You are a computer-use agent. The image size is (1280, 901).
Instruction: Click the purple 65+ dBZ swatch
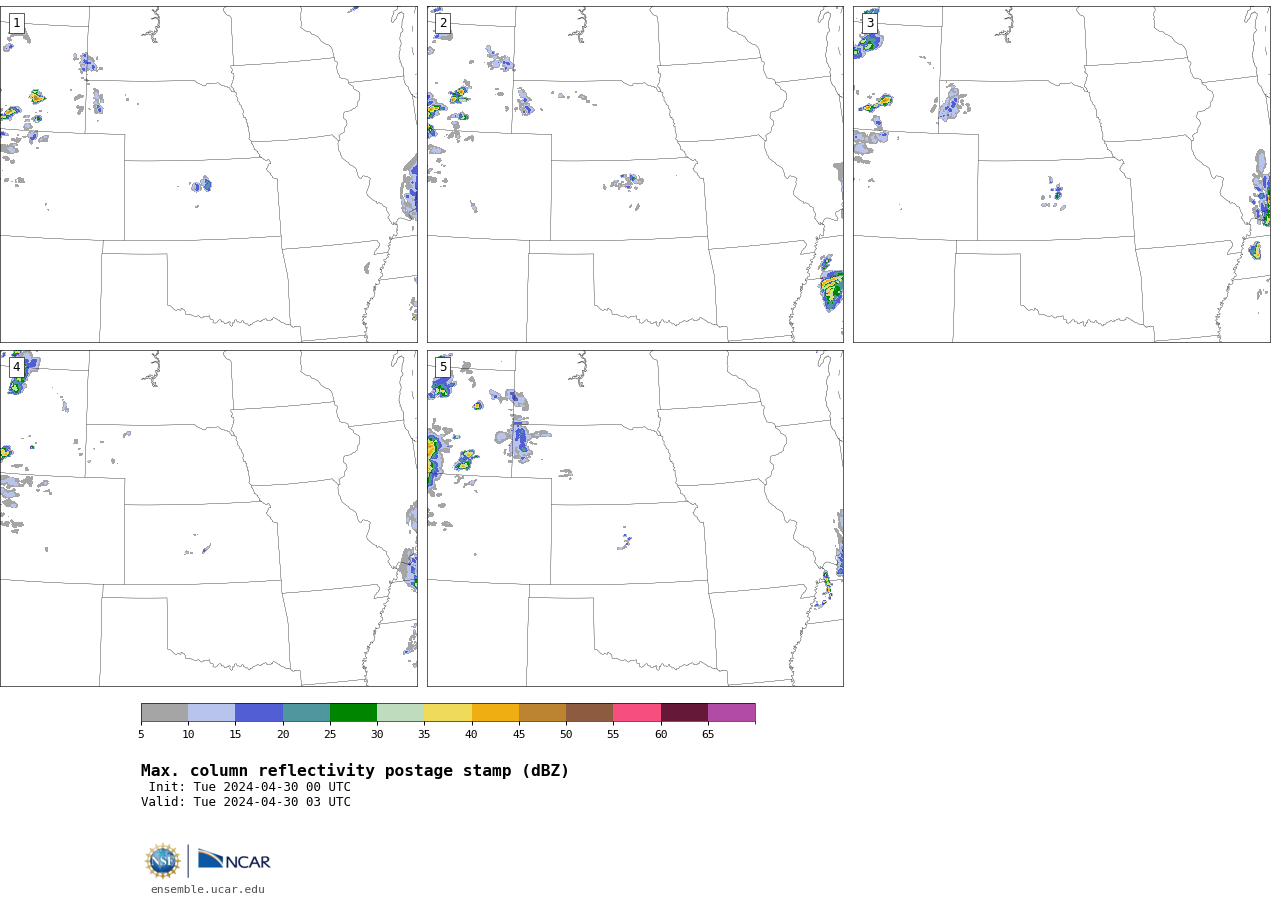tap(731, 712)
